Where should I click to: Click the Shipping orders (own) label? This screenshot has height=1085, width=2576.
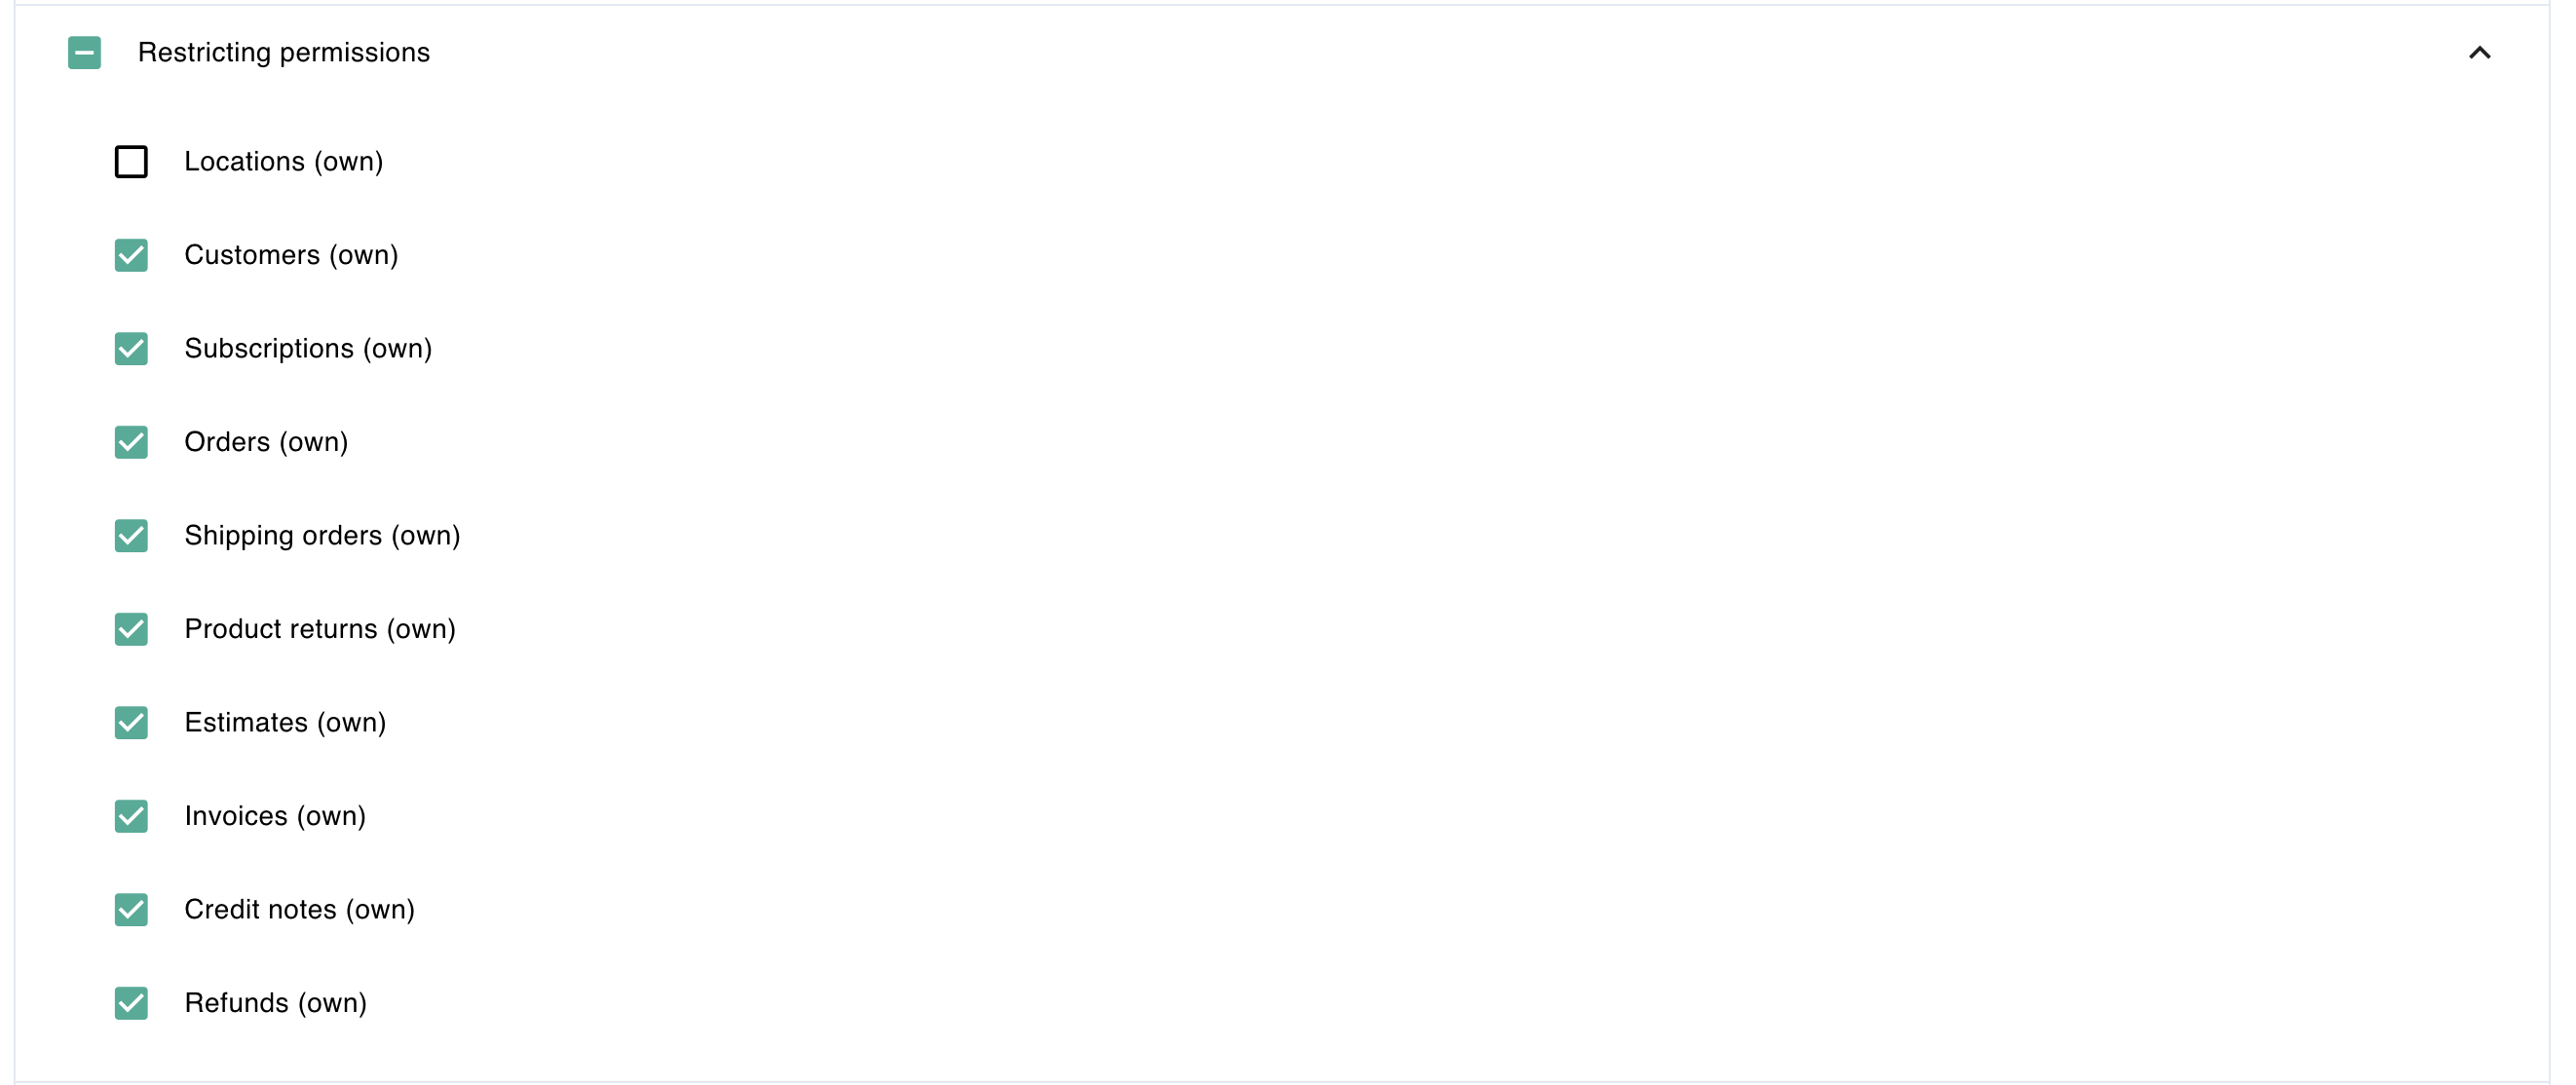(322, 536)
